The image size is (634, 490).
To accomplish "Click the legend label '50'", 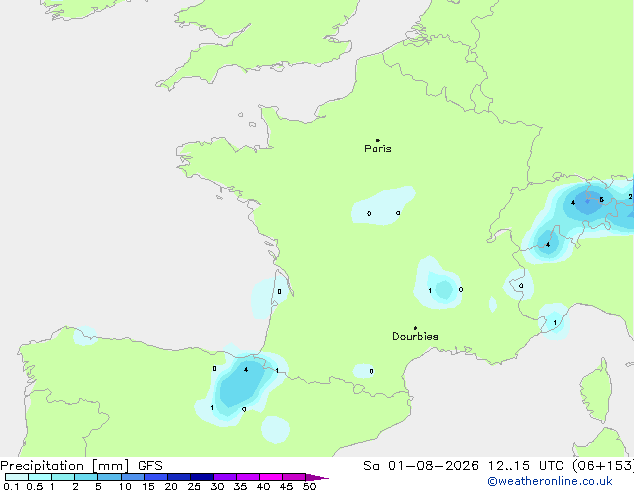I will point(309,486).
